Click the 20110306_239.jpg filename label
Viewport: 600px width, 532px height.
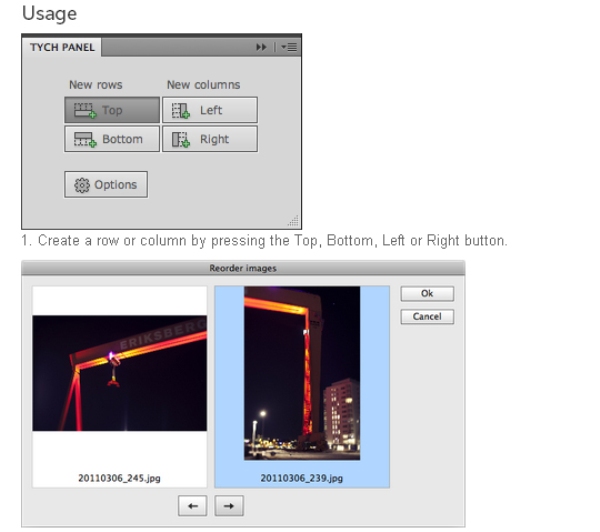pyautogui.click(x=302, y=478)
